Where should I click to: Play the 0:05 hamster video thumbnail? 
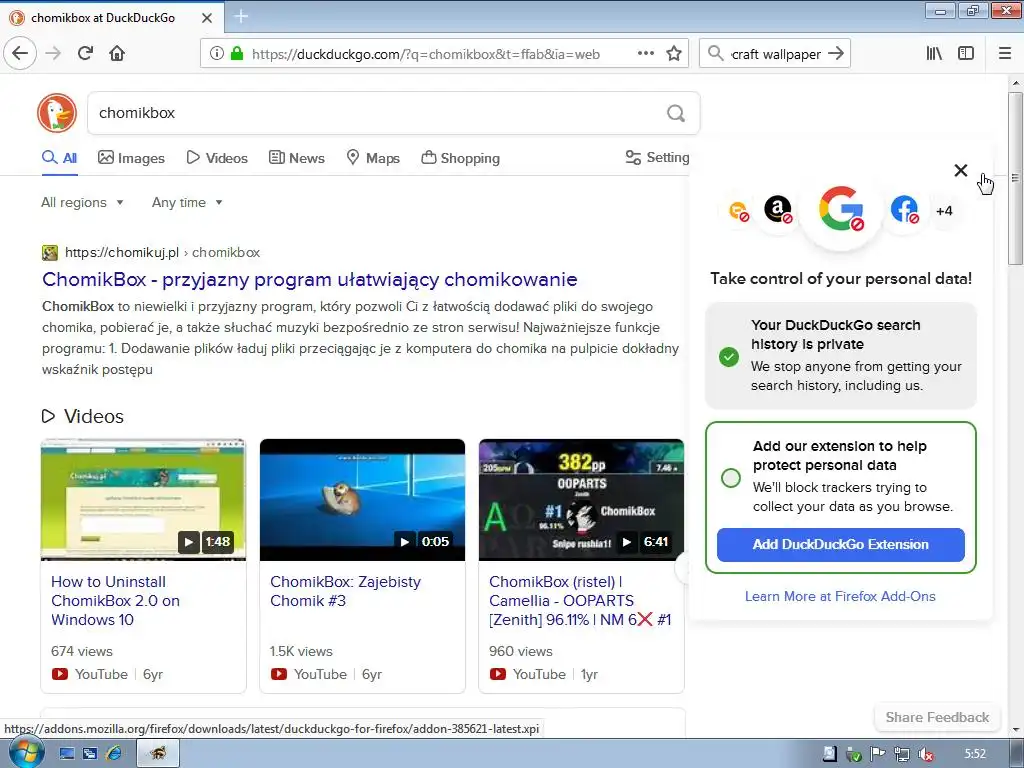coord(362,500)
